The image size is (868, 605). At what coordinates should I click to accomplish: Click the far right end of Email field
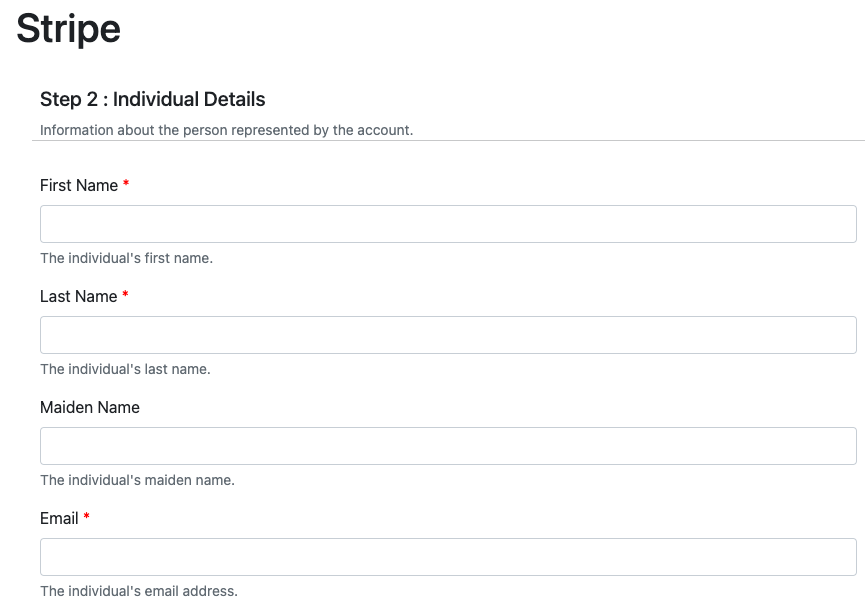click(845, 557)
